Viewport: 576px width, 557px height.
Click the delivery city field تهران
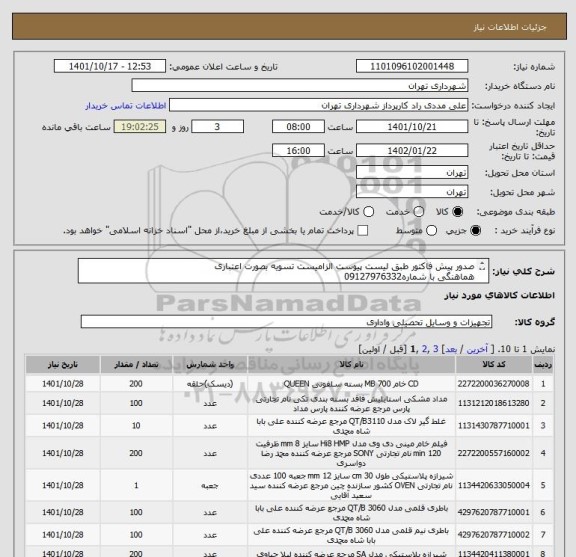coord(412,192)
